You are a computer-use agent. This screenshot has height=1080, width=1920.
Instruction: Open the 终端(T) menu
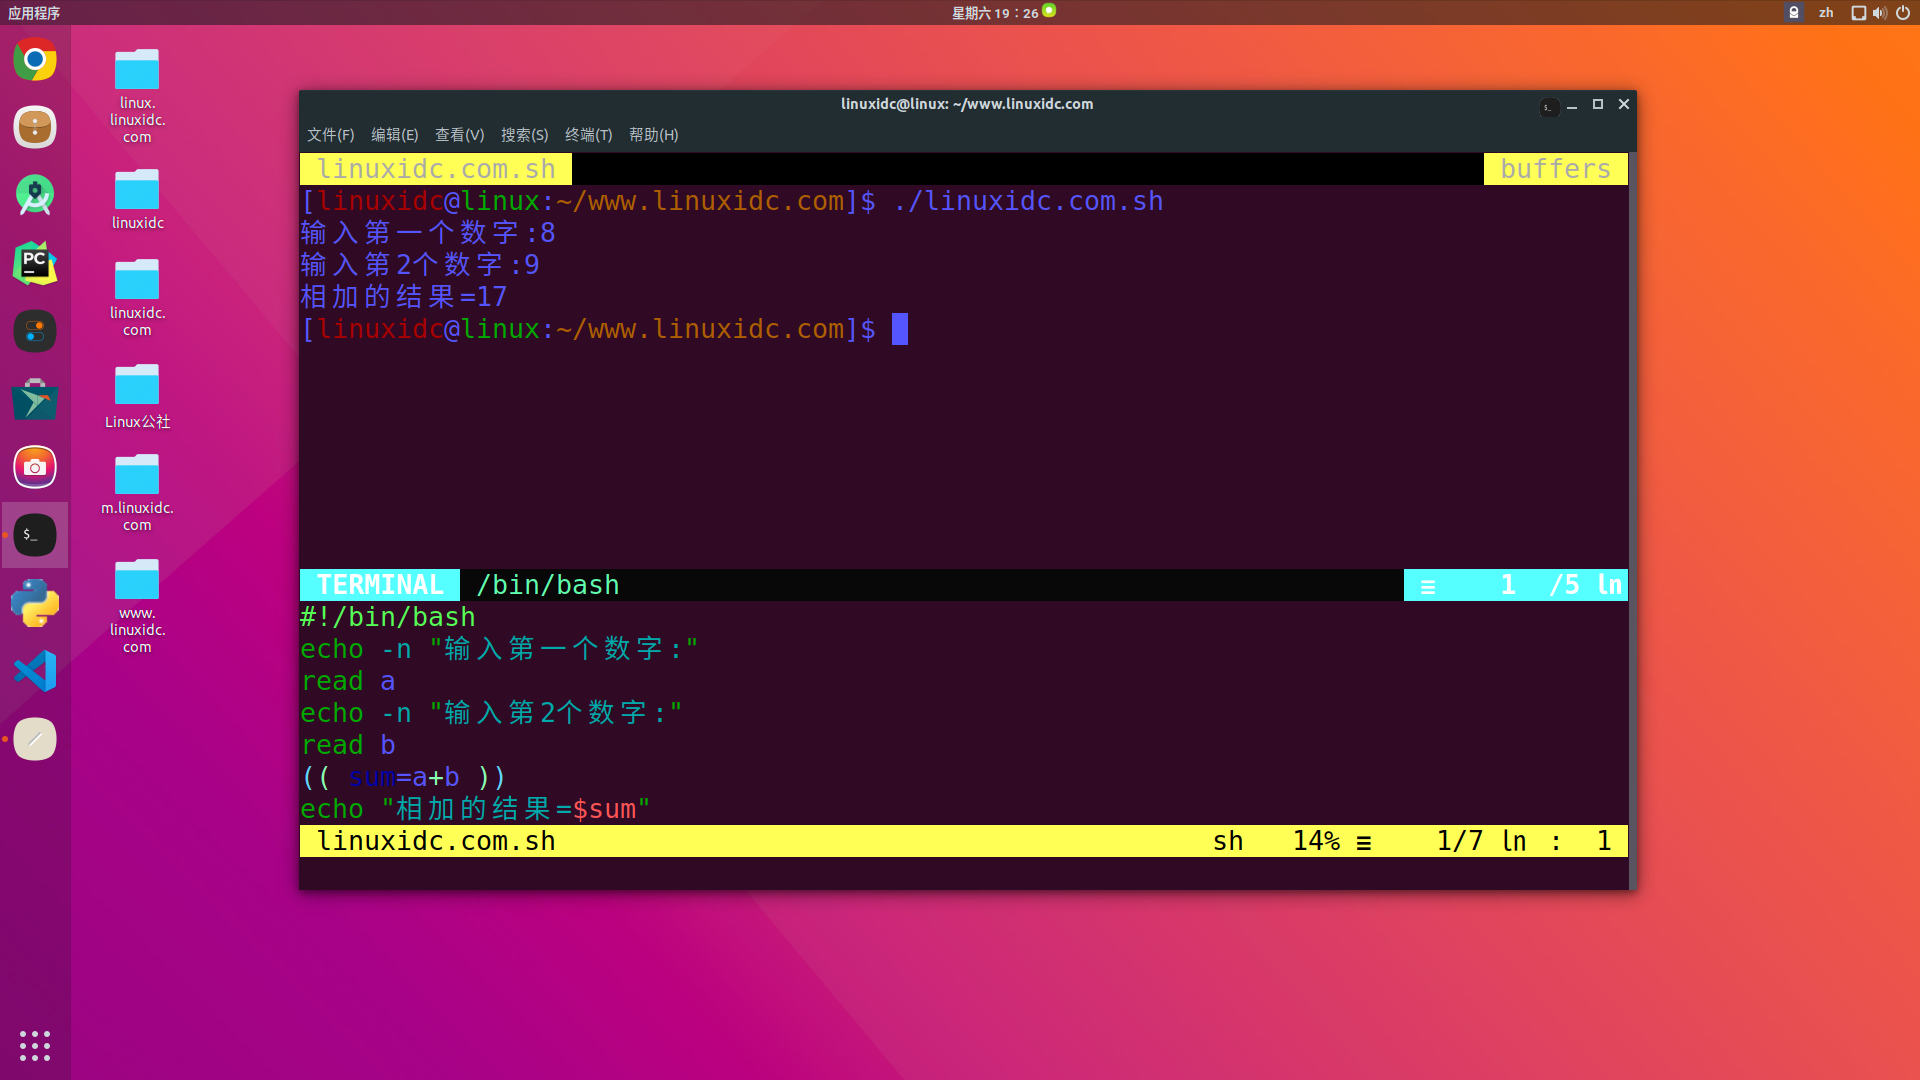[588, 135]
